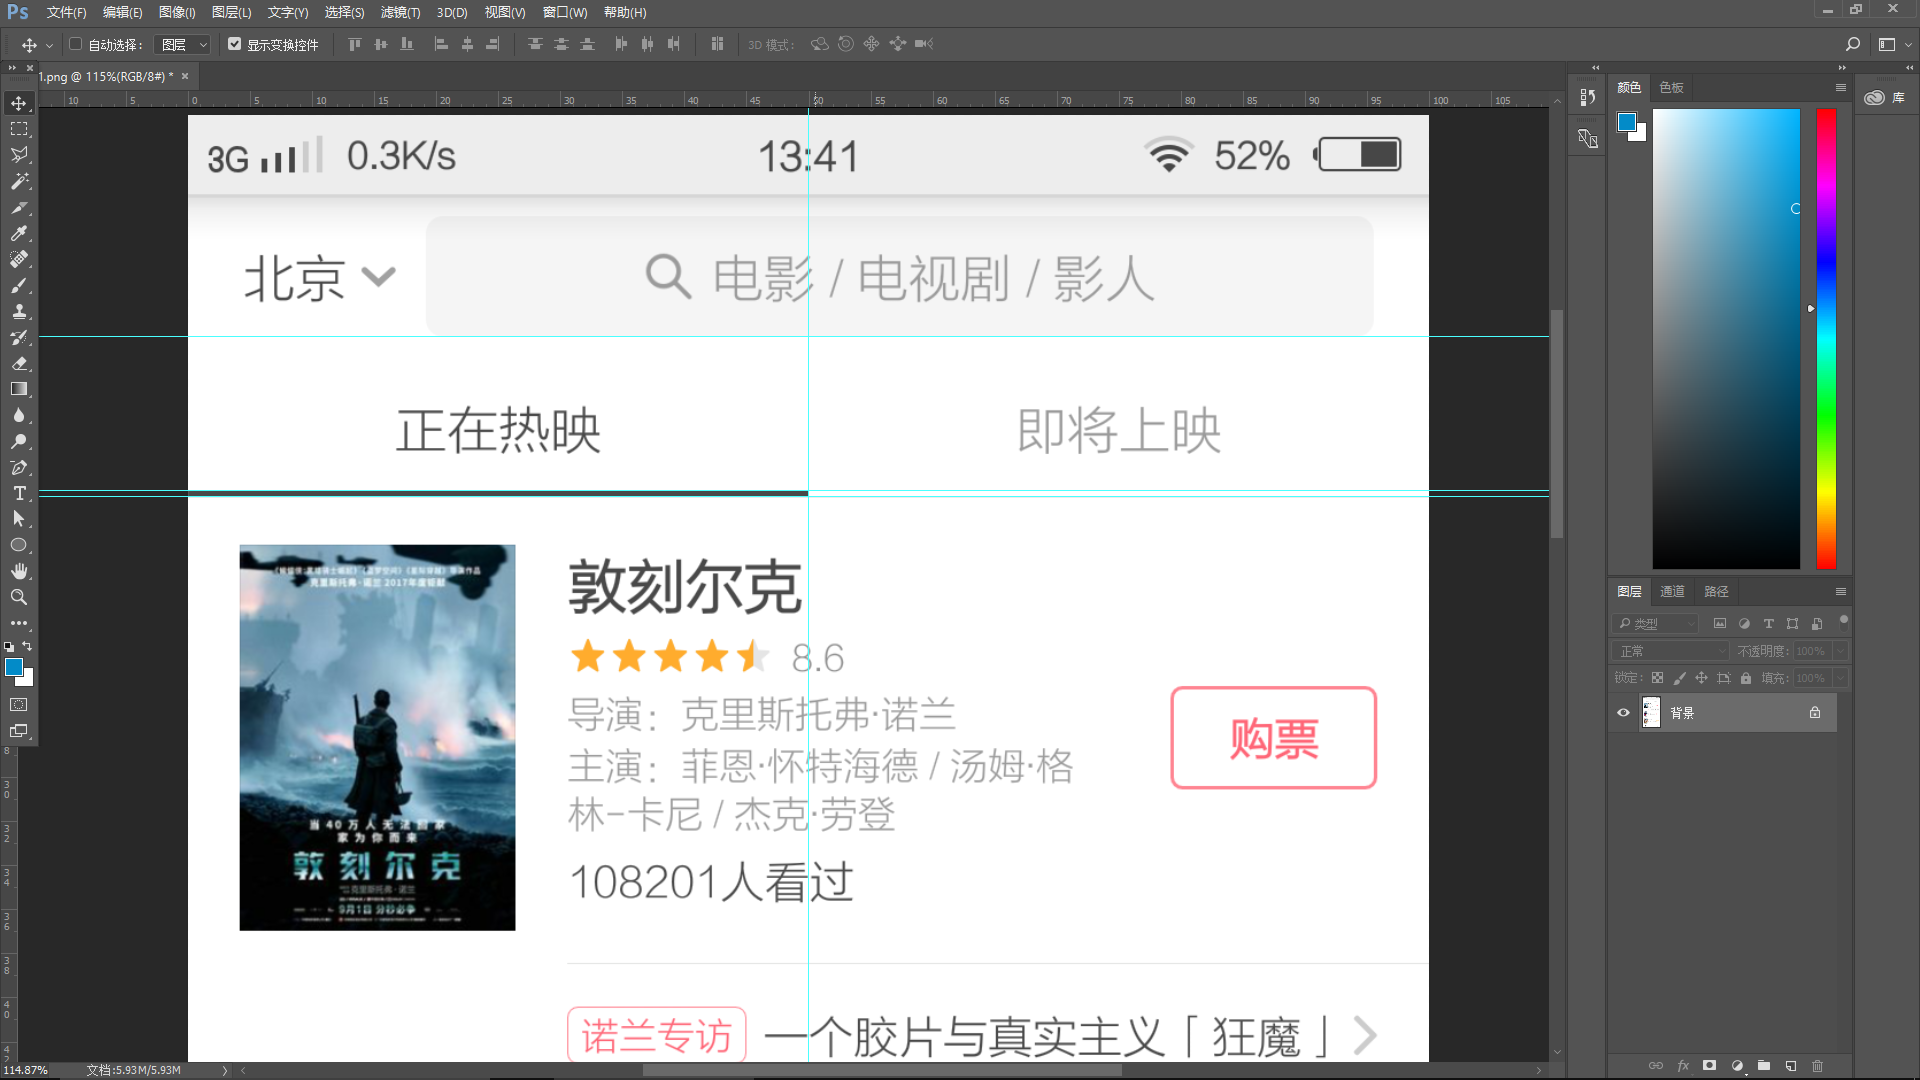Open the 滤镜(T) menu
The height and width of the screenshot is (1080, 1920).
400,12
